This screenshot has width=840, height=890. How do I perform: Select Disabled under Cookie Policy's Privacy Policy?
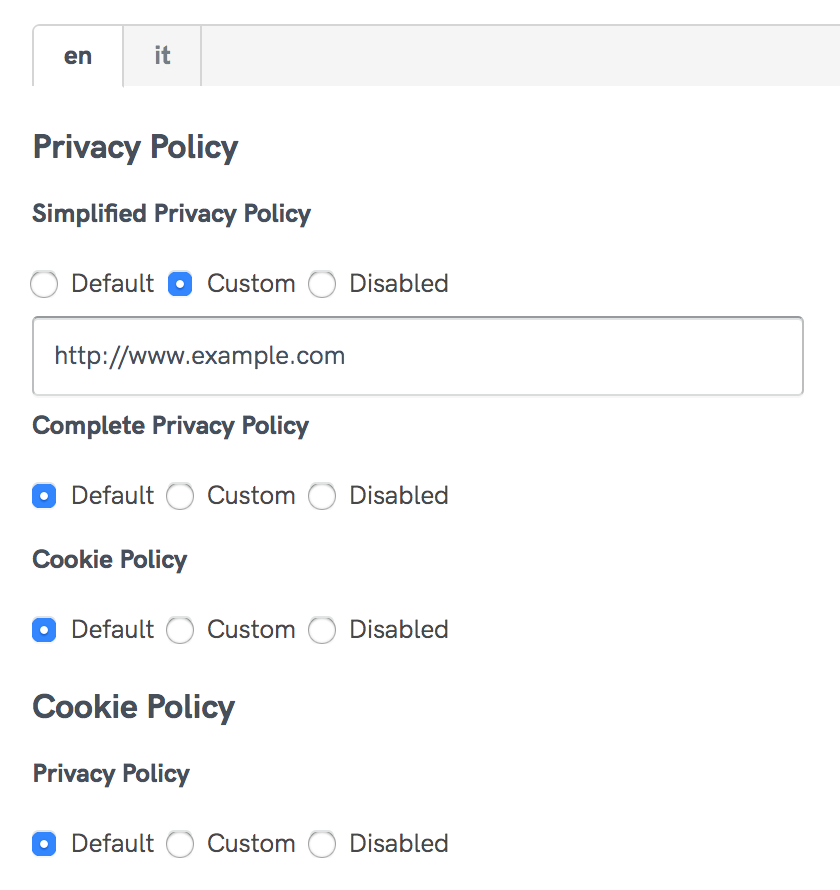322,843
